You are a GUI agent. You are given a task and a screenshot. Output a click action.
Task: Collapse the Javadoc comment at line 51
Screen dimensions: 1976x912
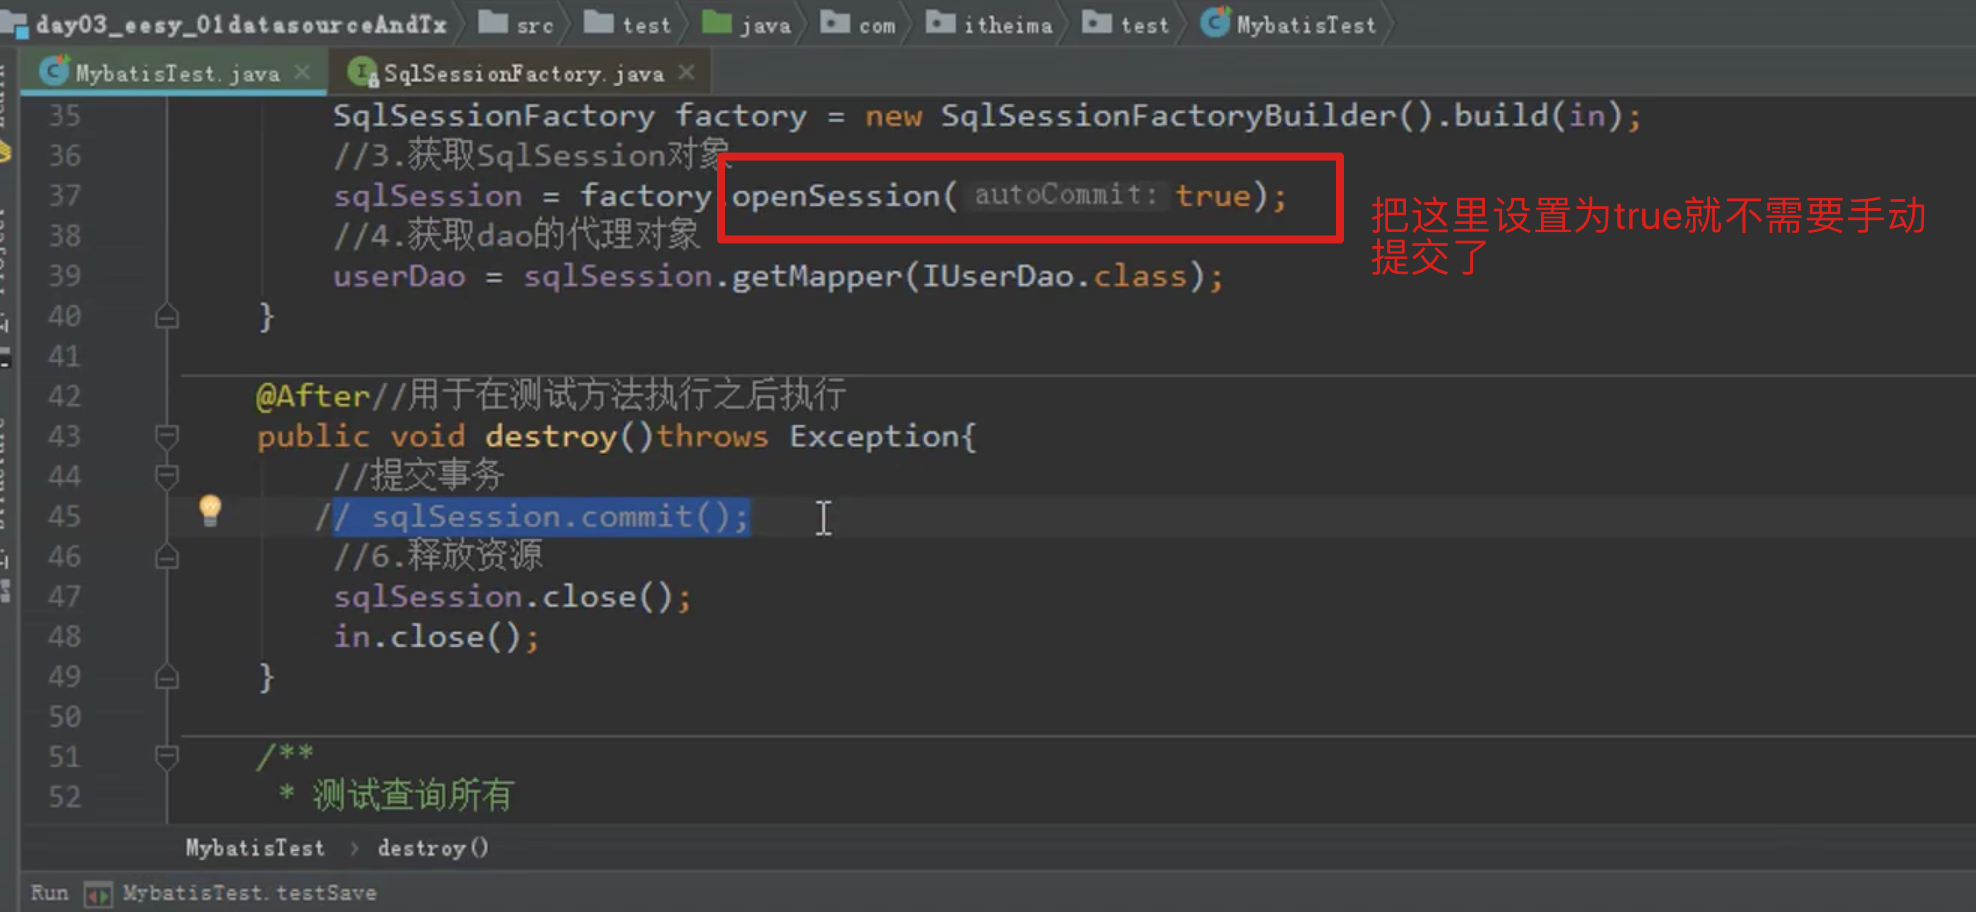[x=167, y=757]
